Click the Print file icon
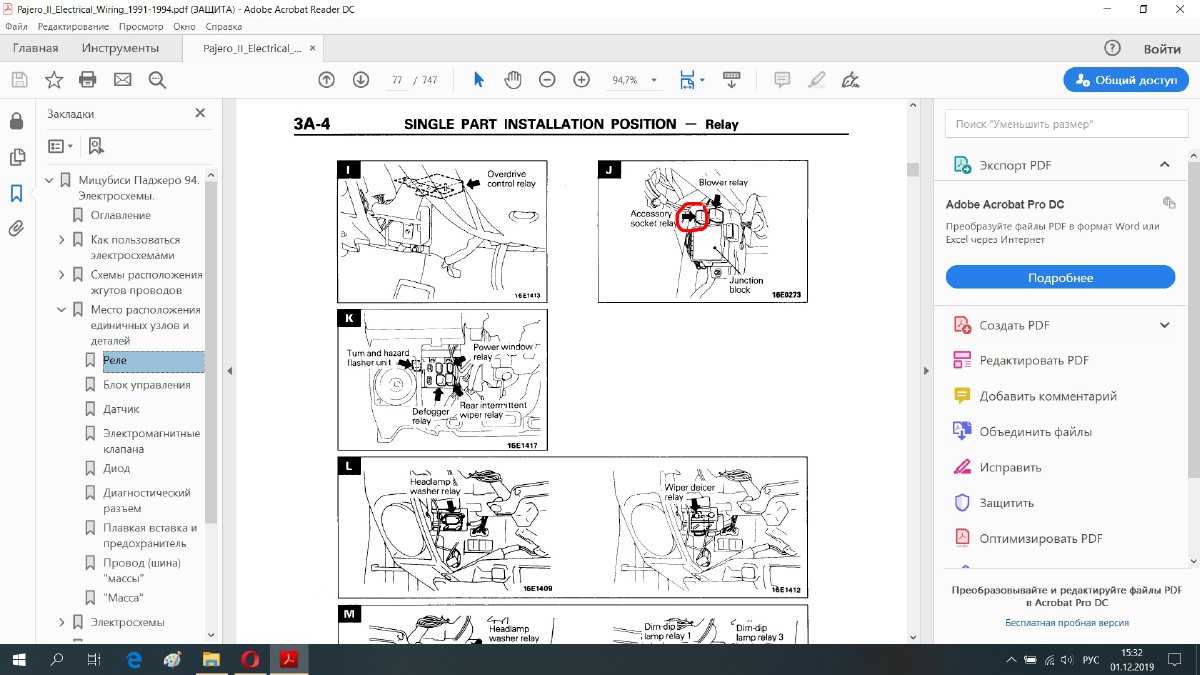The height and width of the screenshot is (675, 1200). pyautogui.click(x=88, y=80)
